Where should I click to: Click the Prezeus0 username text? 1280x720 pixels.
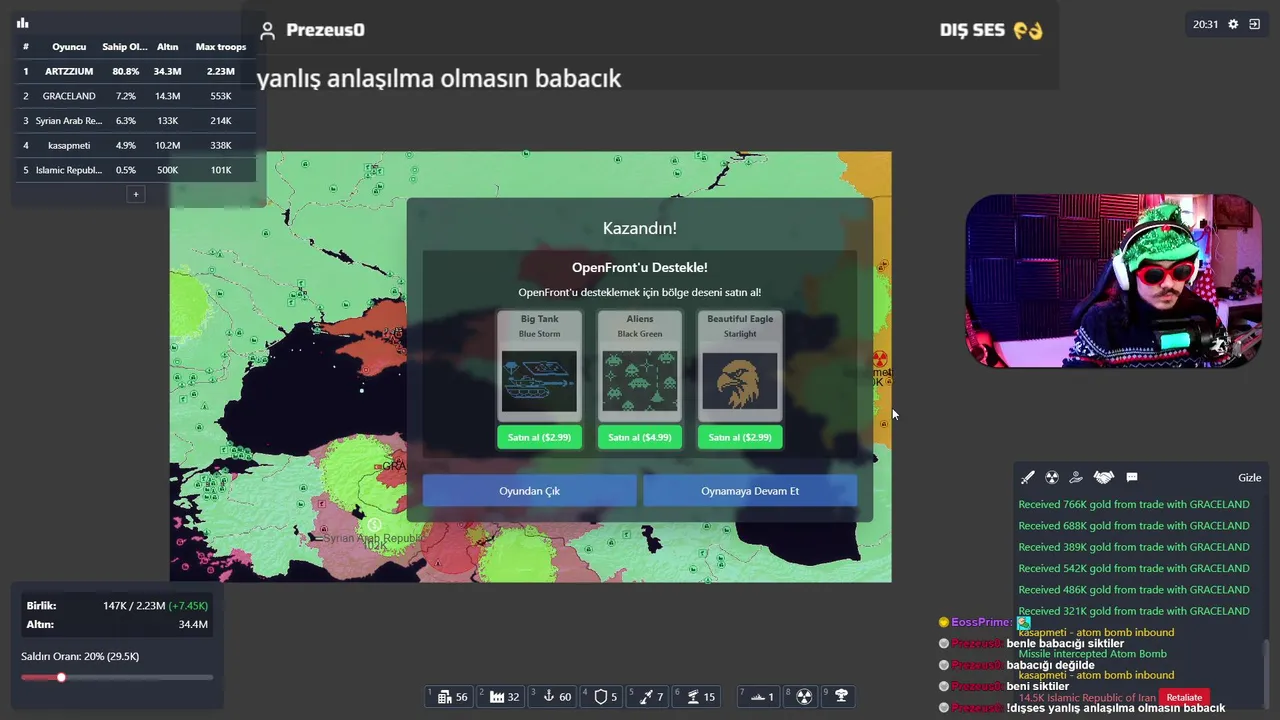coord(325,30)
